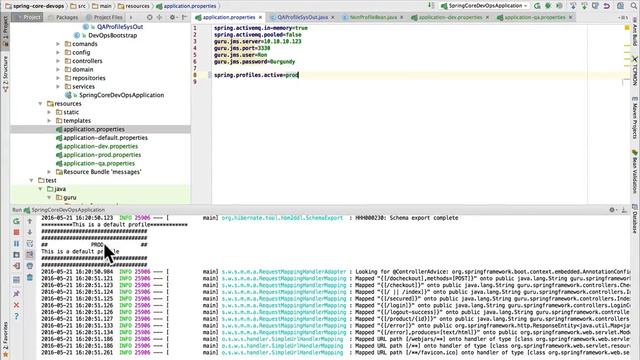This screenshot has height=360, width=640.
Task: Click the print console icon
Action: click(30, 266)
